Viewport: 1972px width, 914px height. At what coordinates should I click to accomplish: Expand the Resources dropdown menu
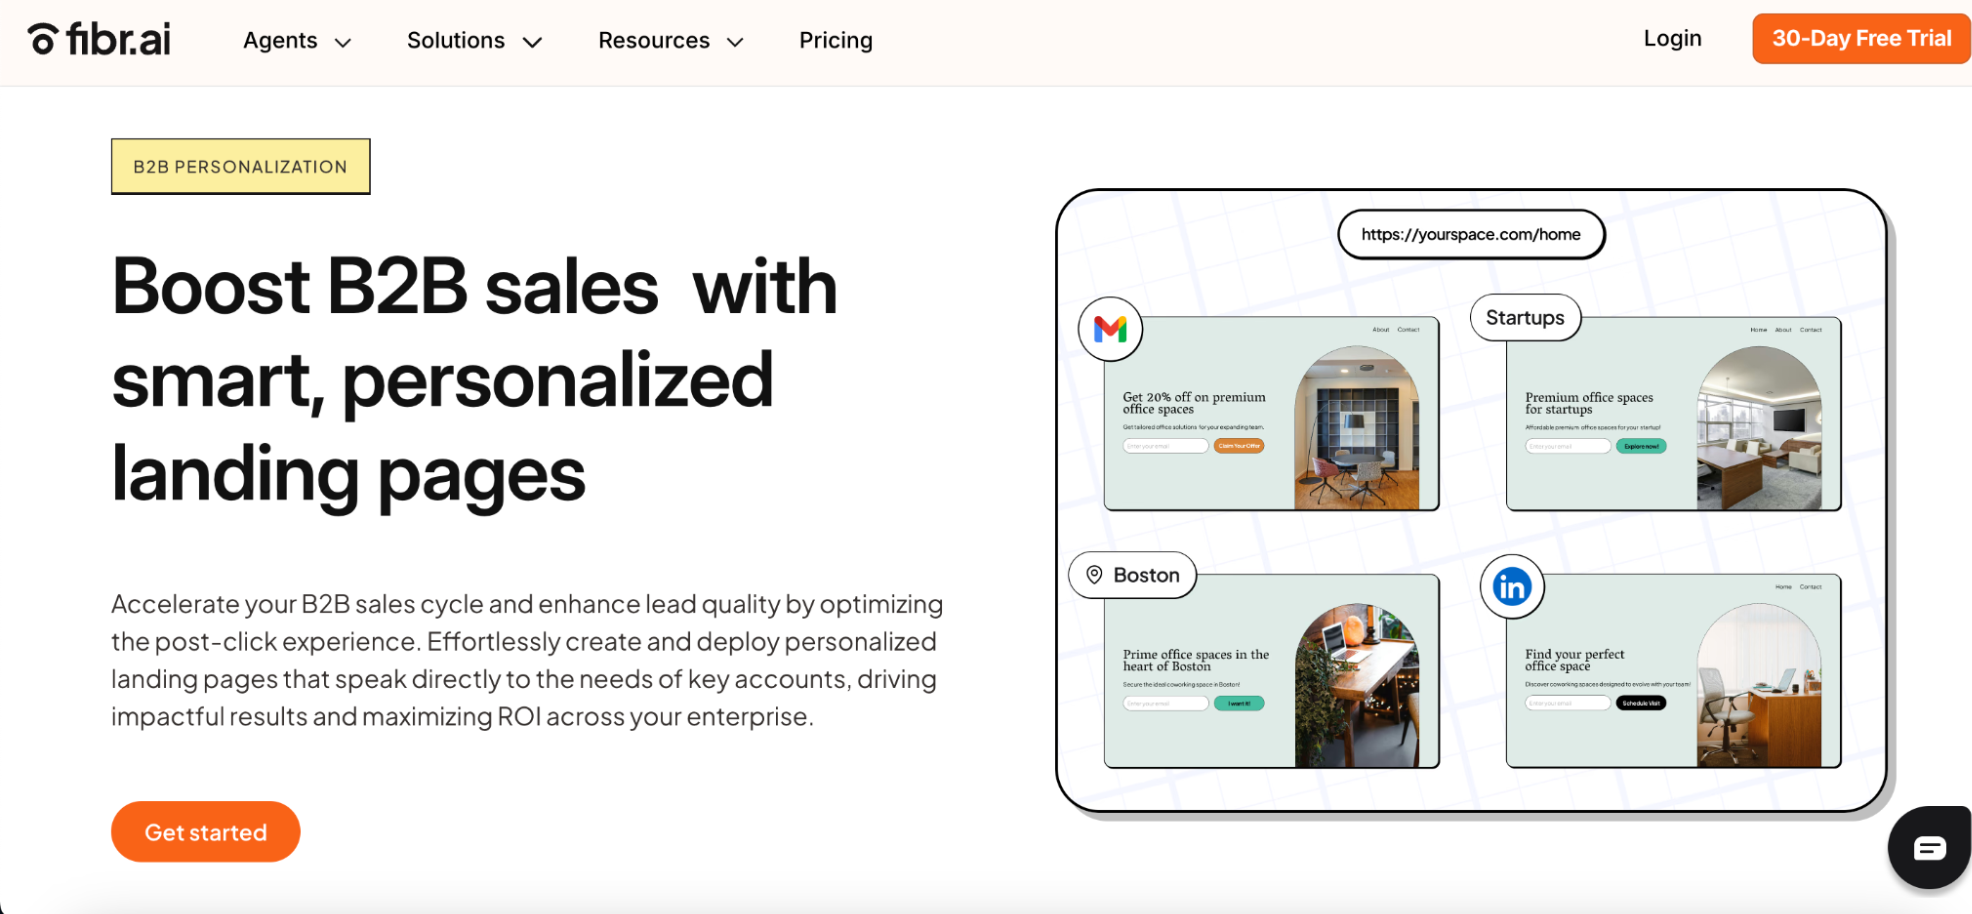point(671,41)
